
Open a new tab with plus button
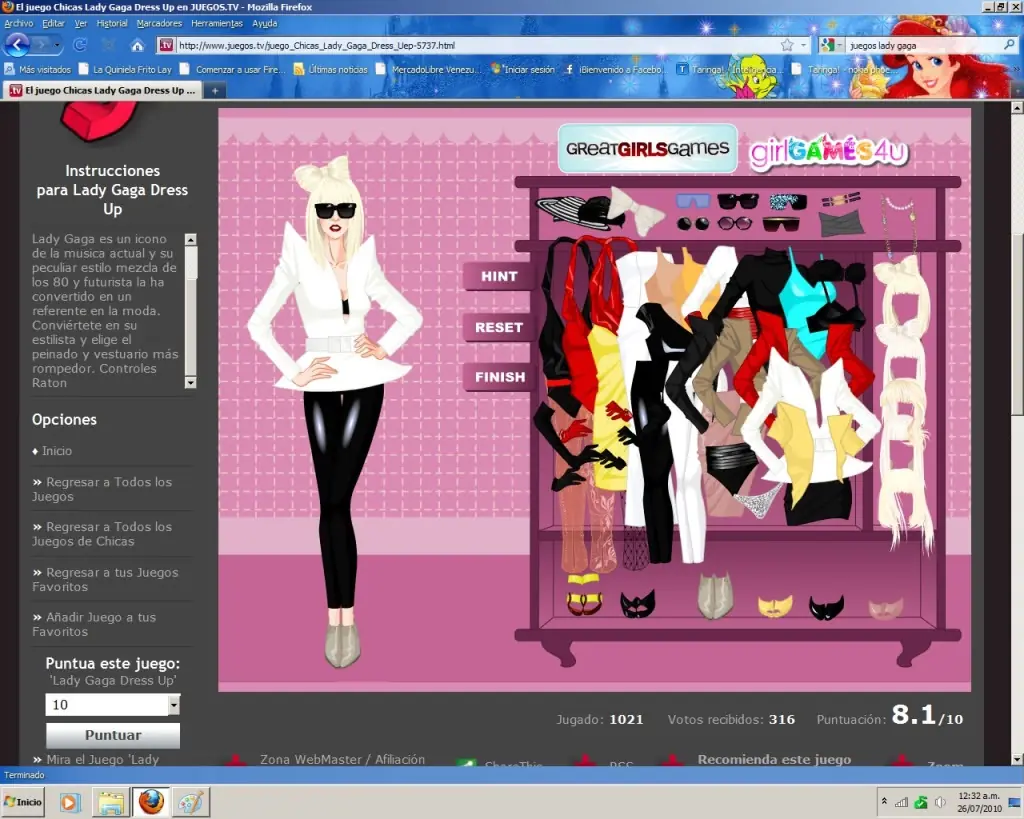[x=215, y=91]
